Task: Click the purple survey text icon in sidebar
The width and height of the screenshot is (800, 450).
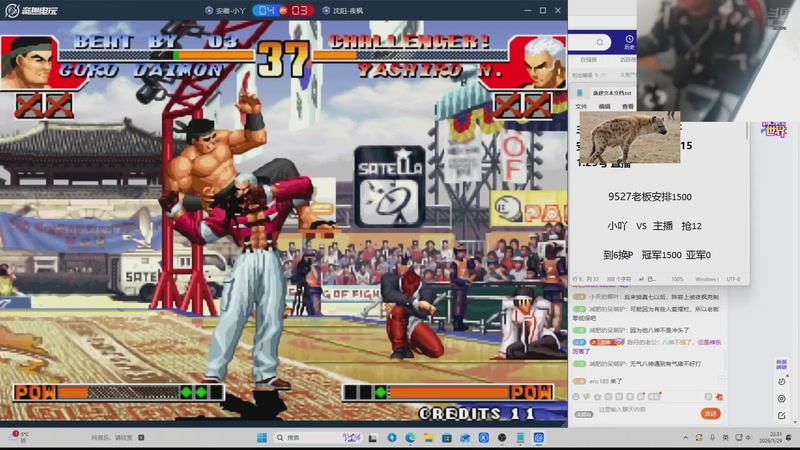Action: tap(782, 364)
